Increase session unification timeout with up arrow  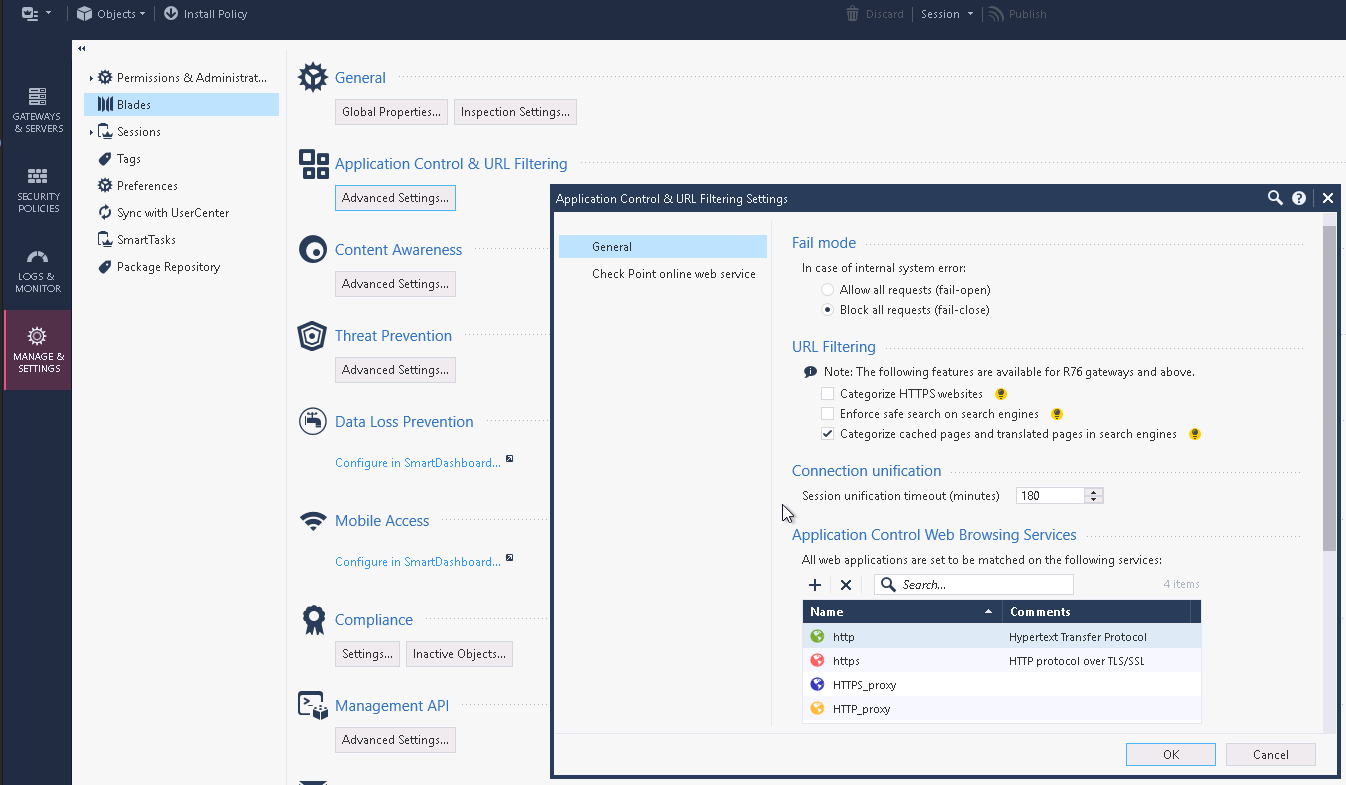[x=1094, y=492]
